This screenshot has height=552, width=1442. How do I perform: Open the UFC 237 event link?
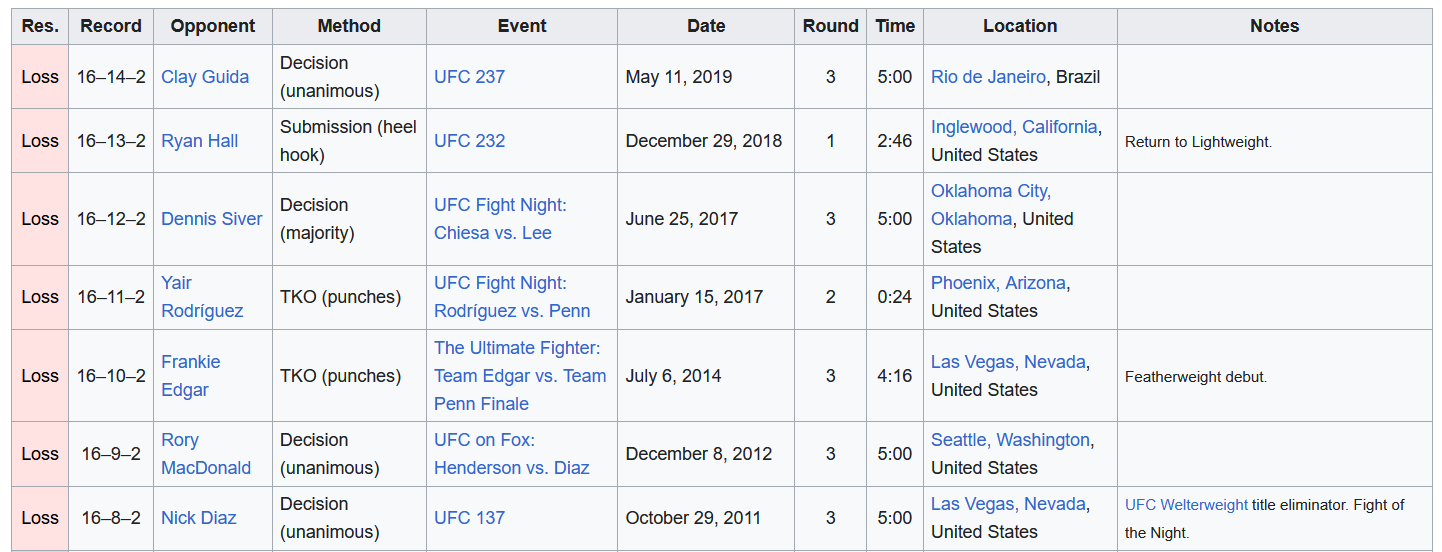click(469, 77)
